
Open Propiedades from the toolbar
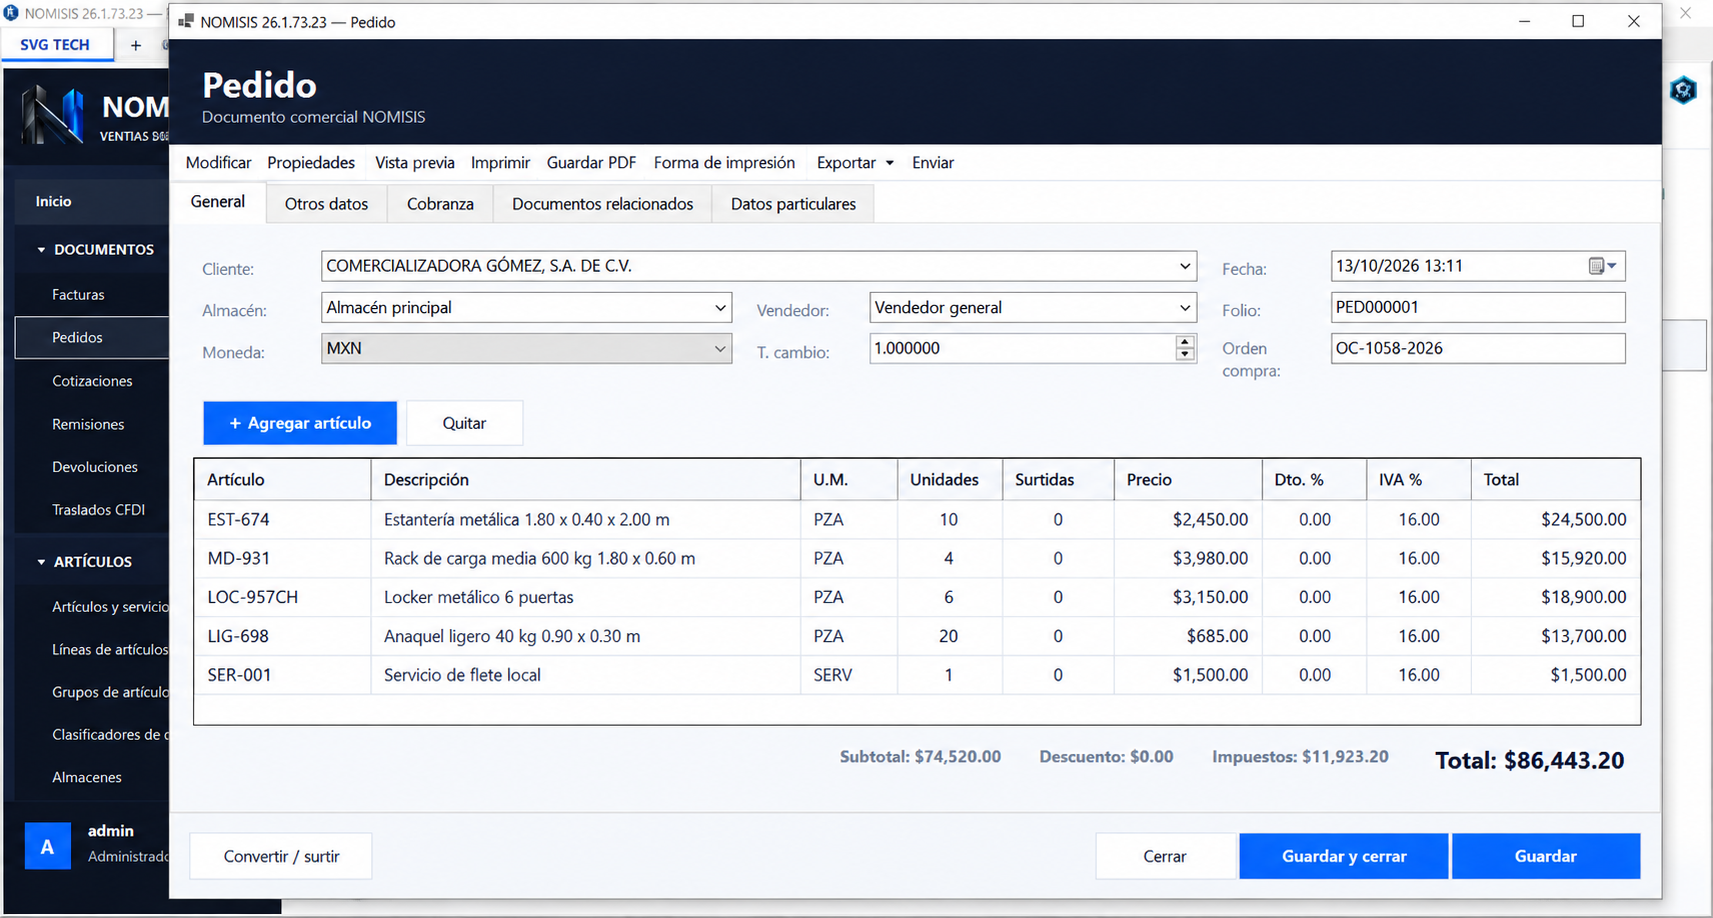tap(311, 163)
